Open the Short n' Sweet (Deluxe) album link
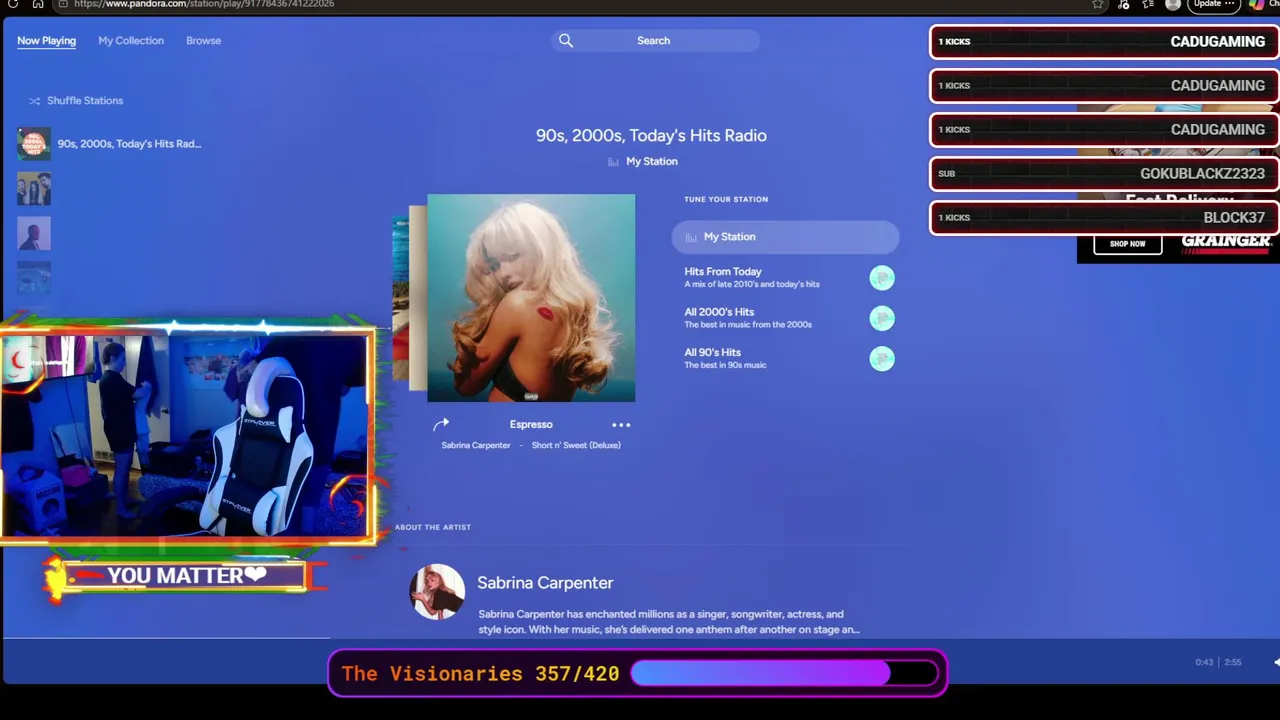Screen dimensions: 1280x720 [576, 445]
